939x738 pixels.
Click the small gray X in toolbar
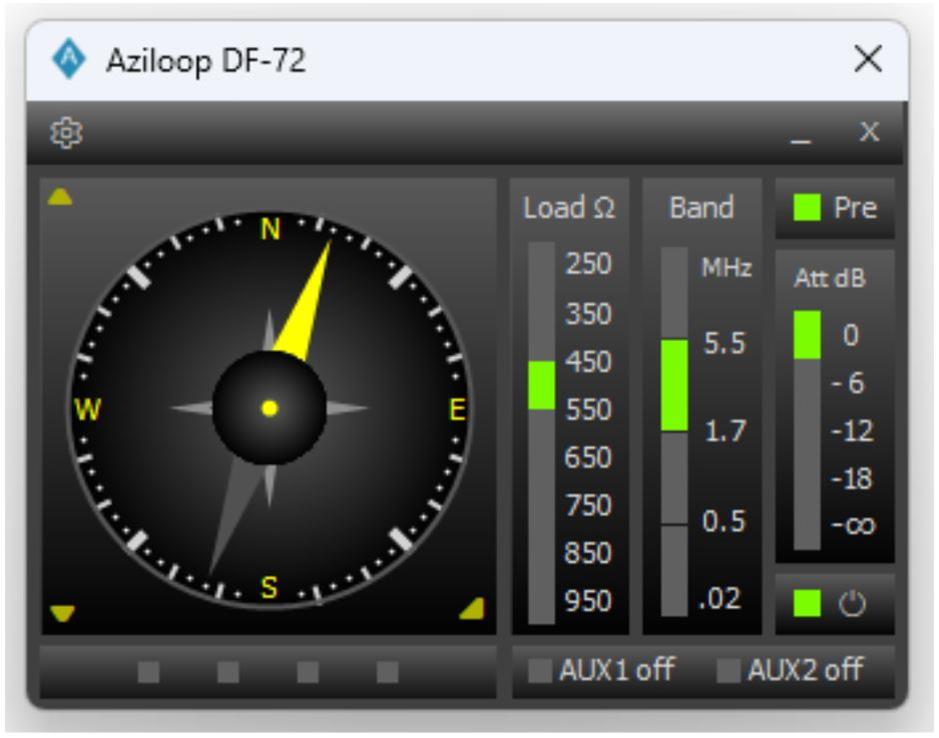coord(869,132)
